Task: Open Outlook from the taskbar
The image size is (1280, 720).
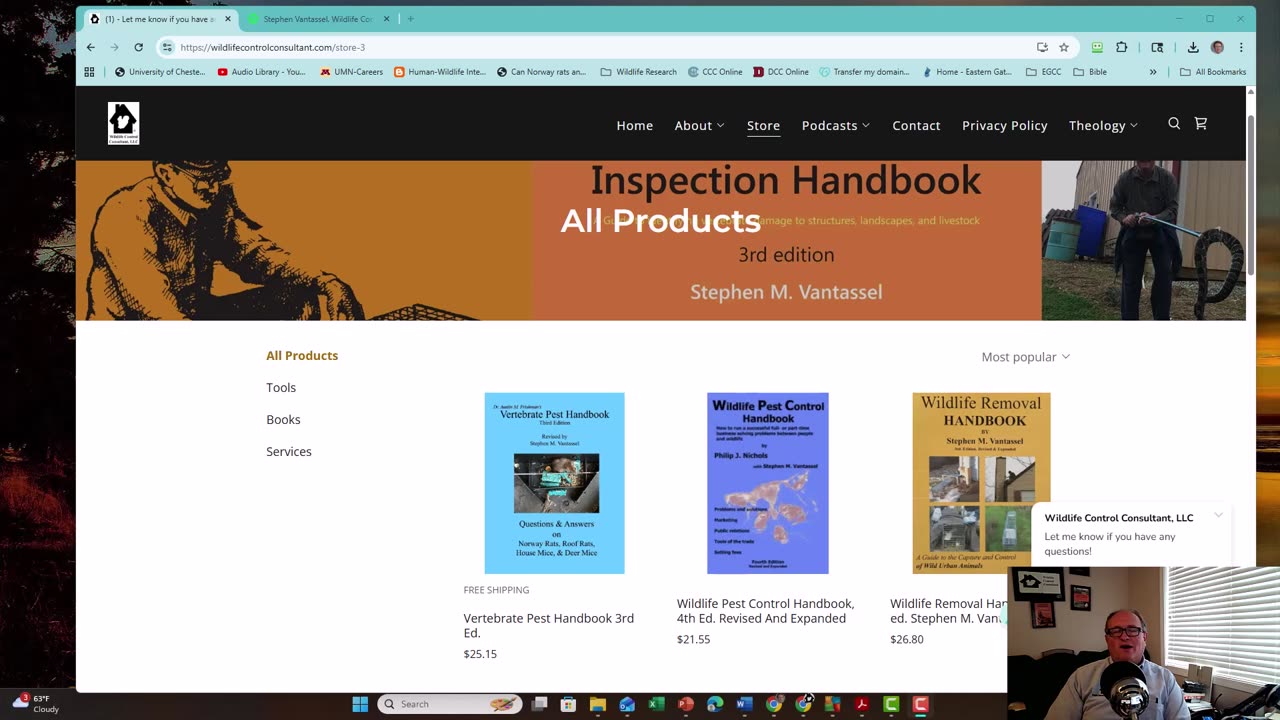Action: [x=626, y=704]
